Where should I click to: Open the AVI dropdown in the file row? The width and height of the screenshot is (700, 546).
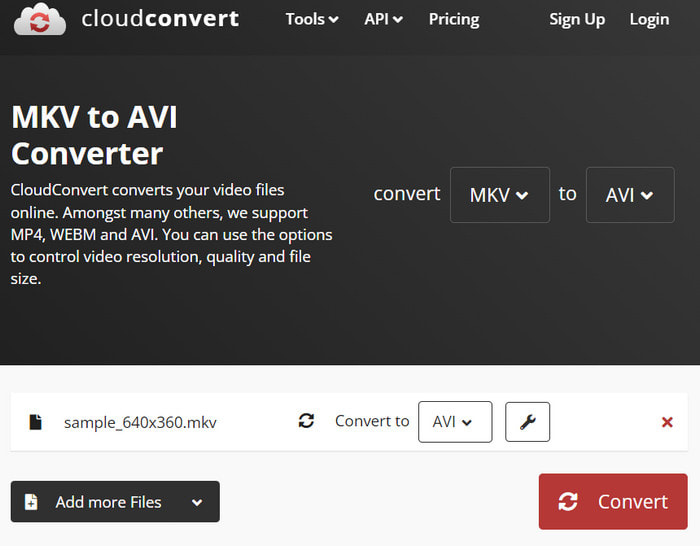455,422
